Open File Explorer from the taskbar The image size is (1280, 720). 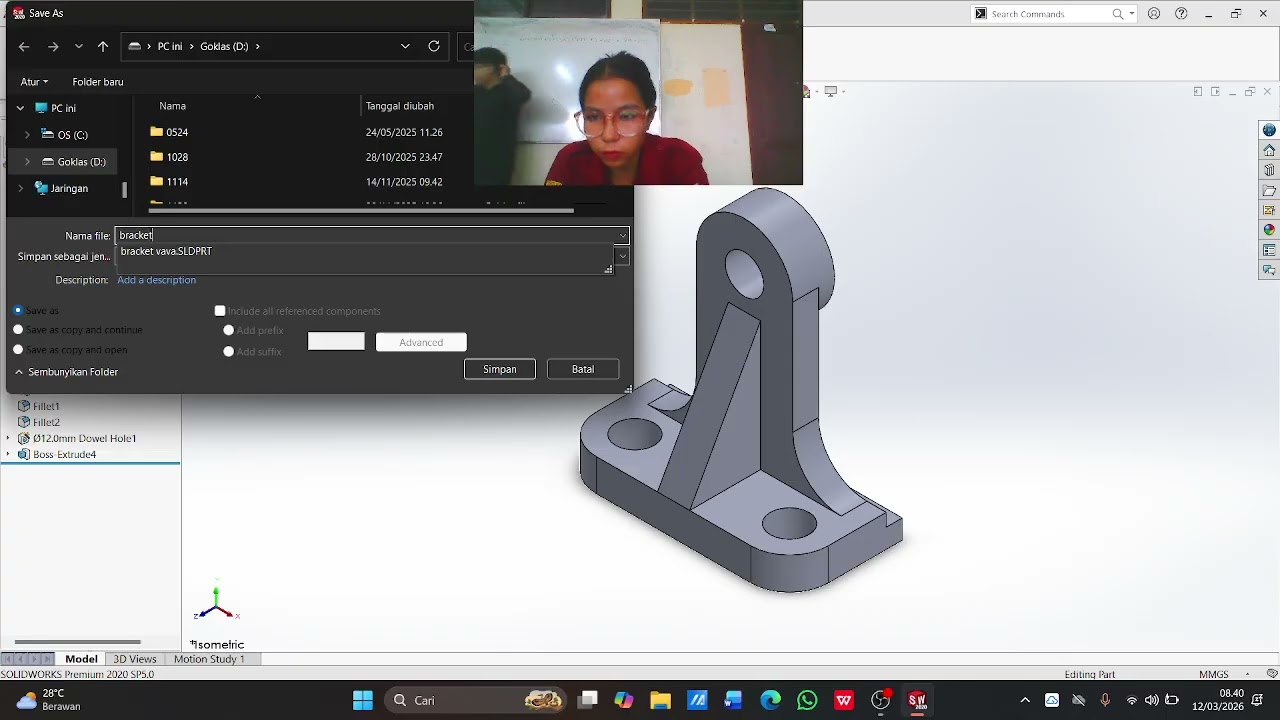(x=660, y=700)
